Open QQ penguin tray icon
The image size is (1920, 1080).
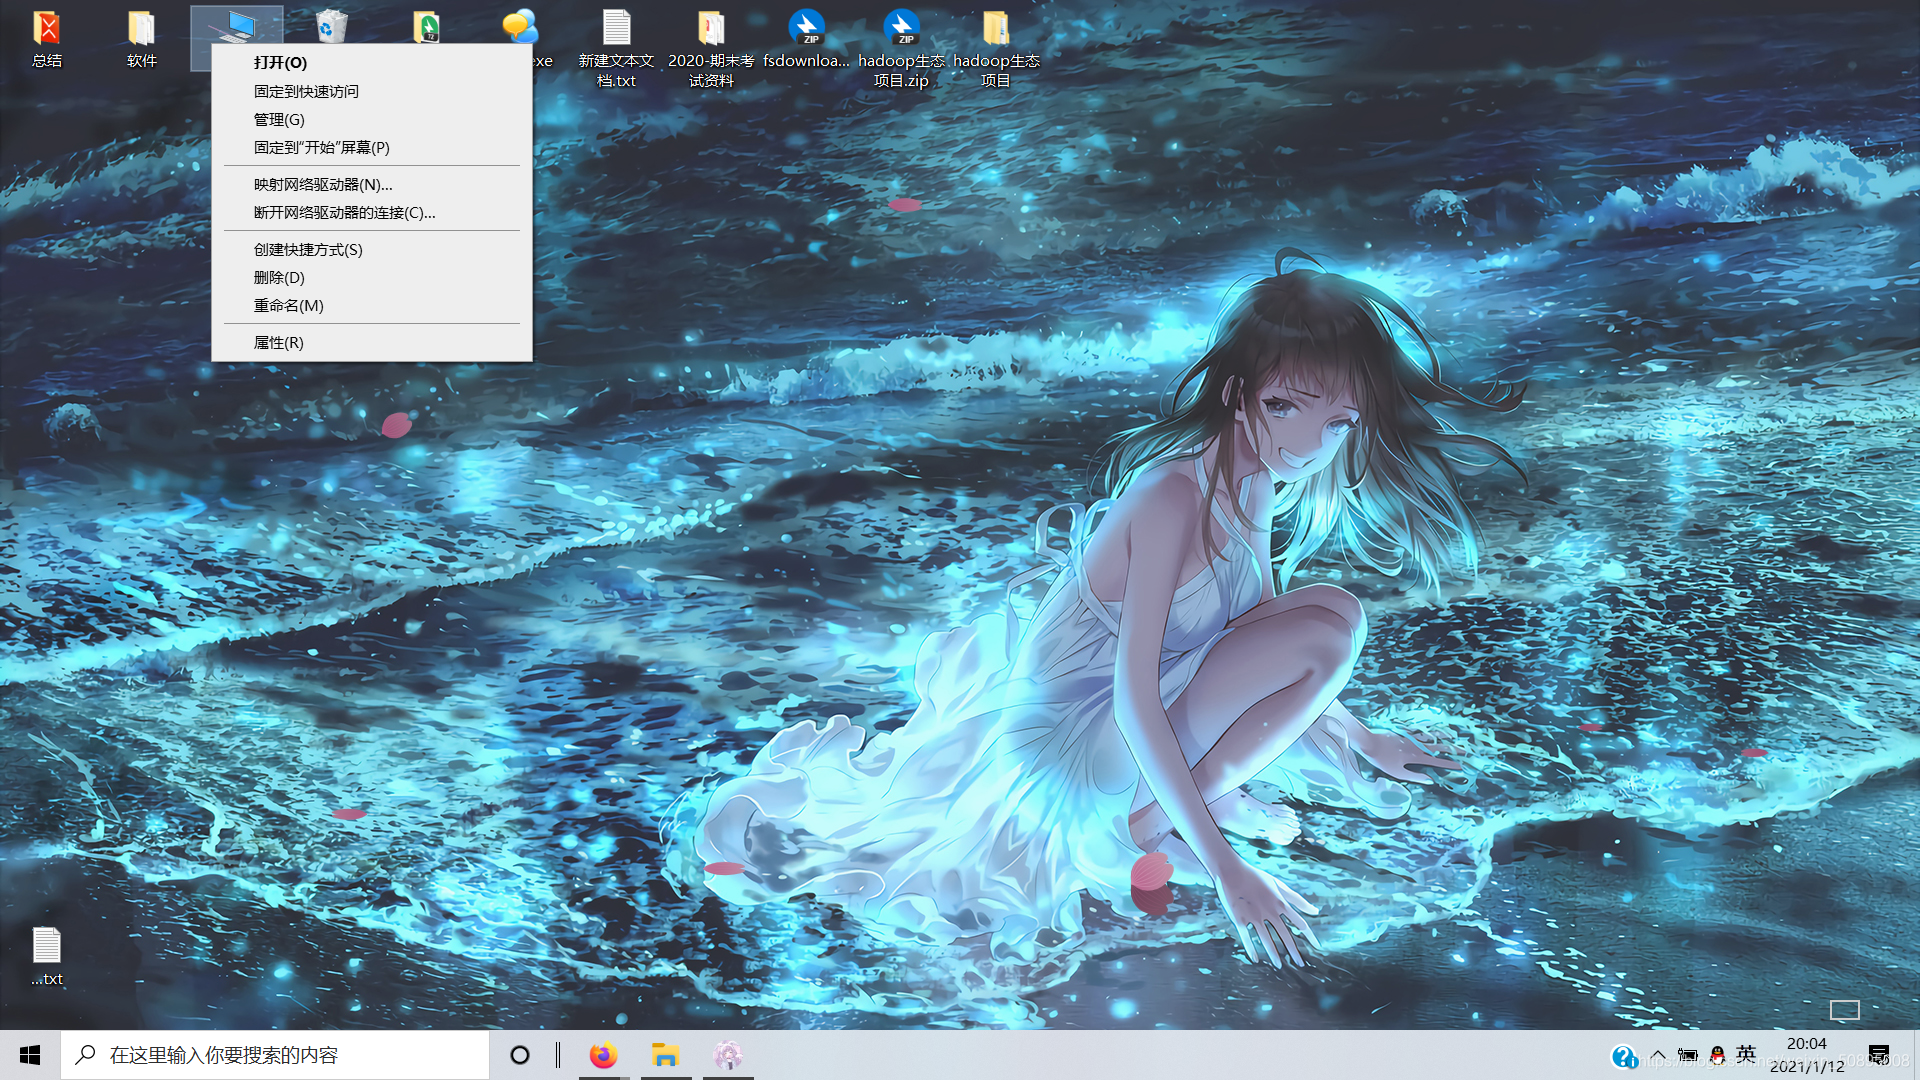[x=1717, y=1055]
